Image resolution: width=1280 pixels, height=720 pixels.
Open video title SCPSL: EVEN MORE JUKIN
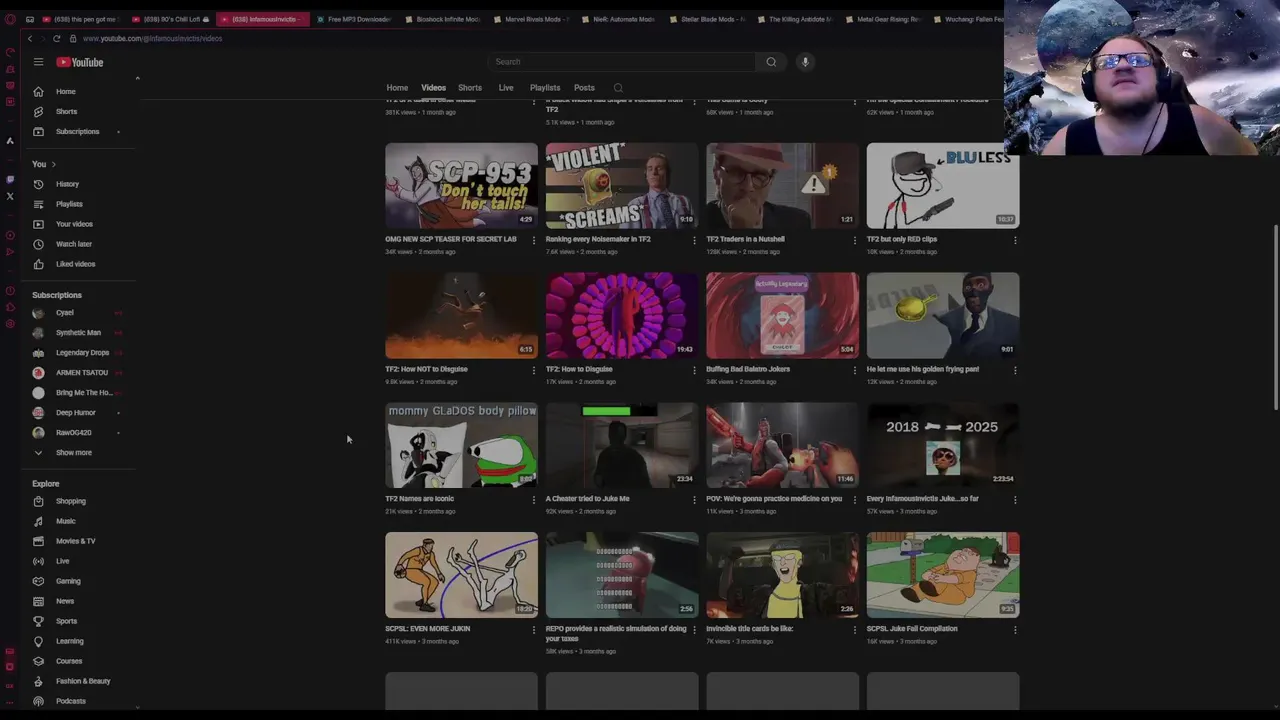tap(427, 629)
